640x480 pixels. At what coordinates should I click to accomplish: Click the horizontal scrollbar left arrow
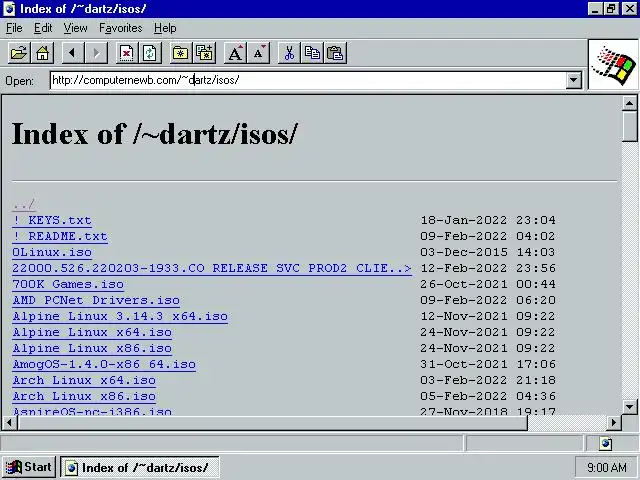tap(10, 423)
